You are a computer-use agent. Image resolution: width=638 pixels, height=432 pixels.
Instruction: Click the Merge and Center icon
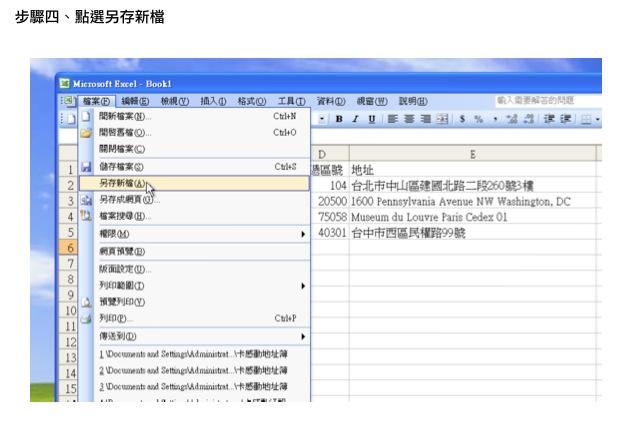click(x=442, y=119)
